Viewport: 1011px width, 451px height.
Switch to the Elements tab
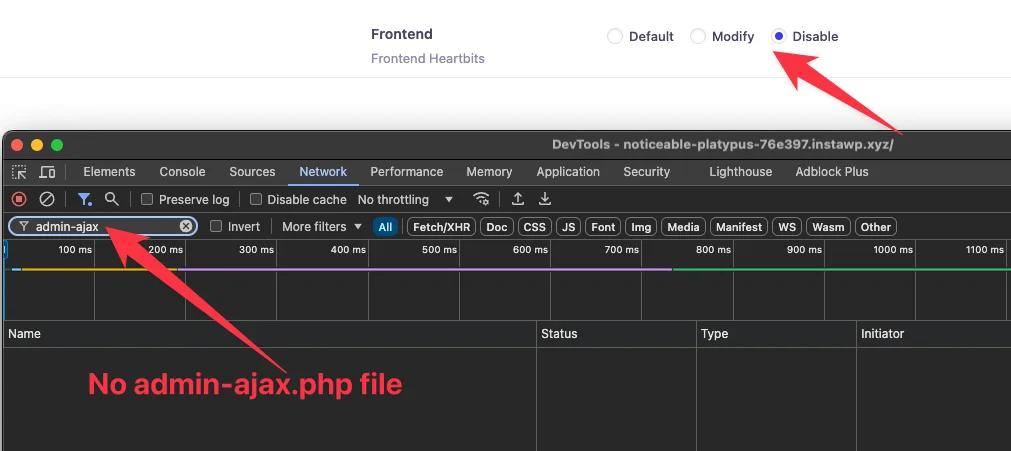[x=109, y=172]
